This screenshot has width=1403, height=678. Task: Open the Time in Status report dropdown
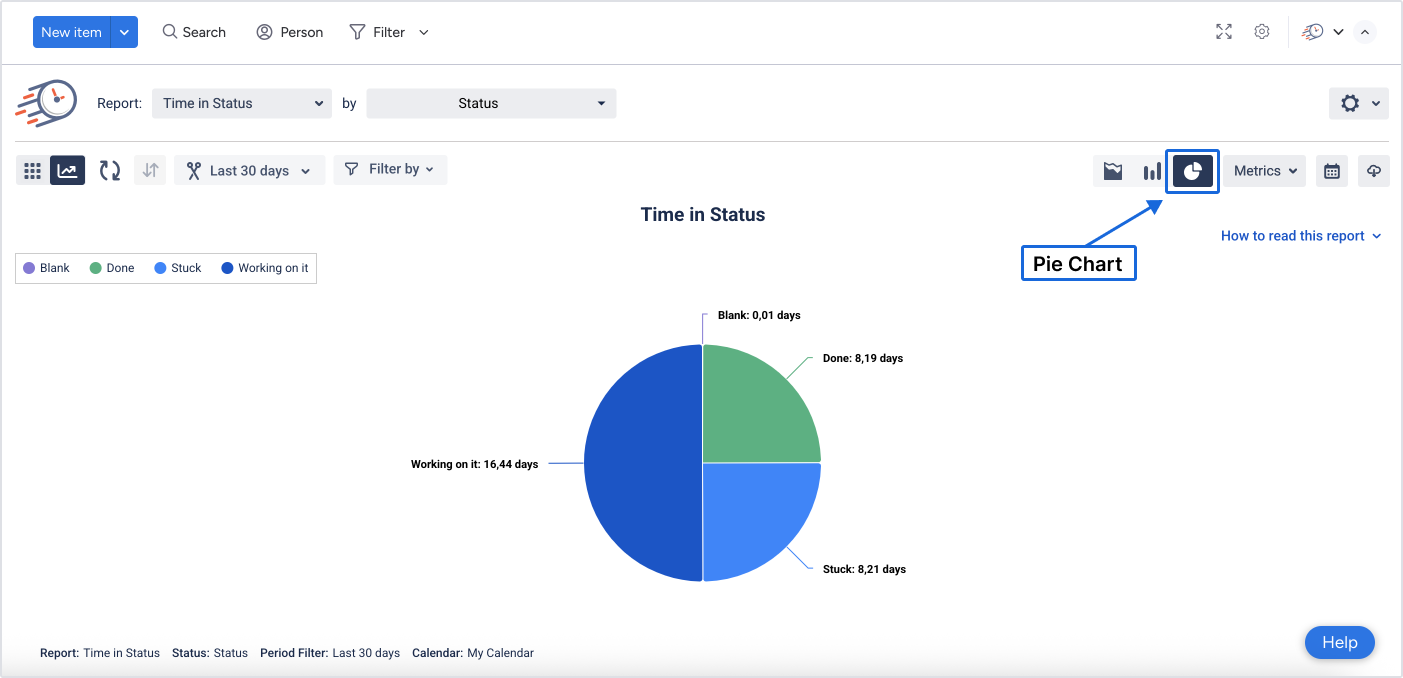tap(241, 103)
